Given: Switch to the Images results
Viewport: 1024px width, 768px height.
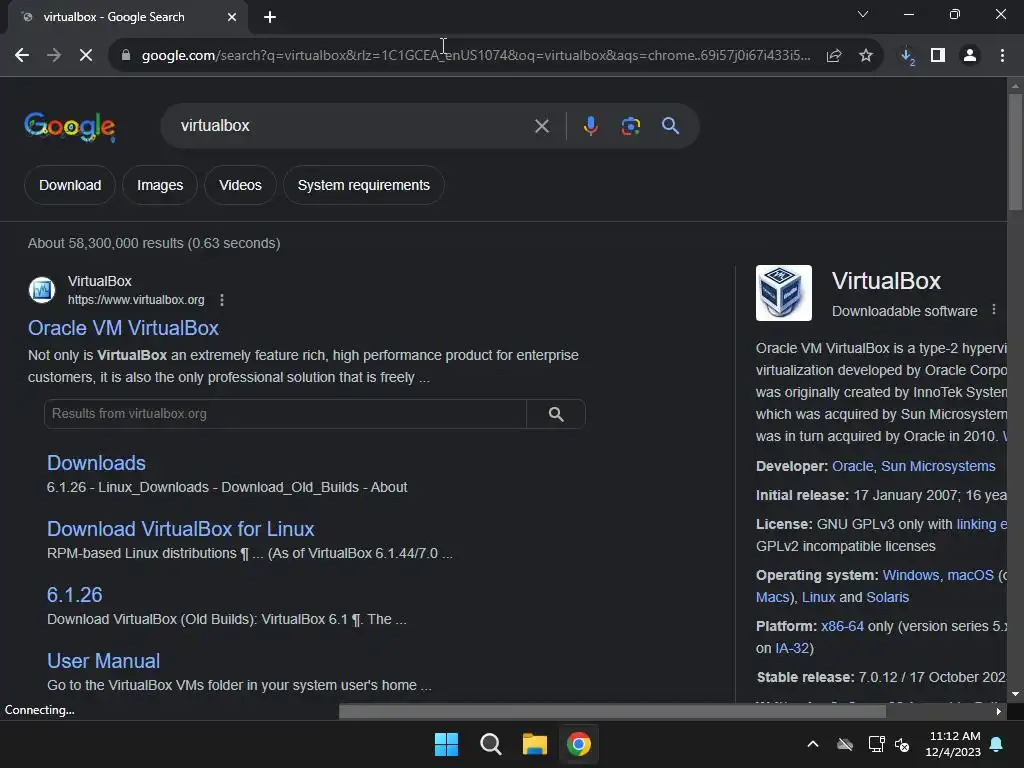Looking at the screenshot, I should pos(160,185).
